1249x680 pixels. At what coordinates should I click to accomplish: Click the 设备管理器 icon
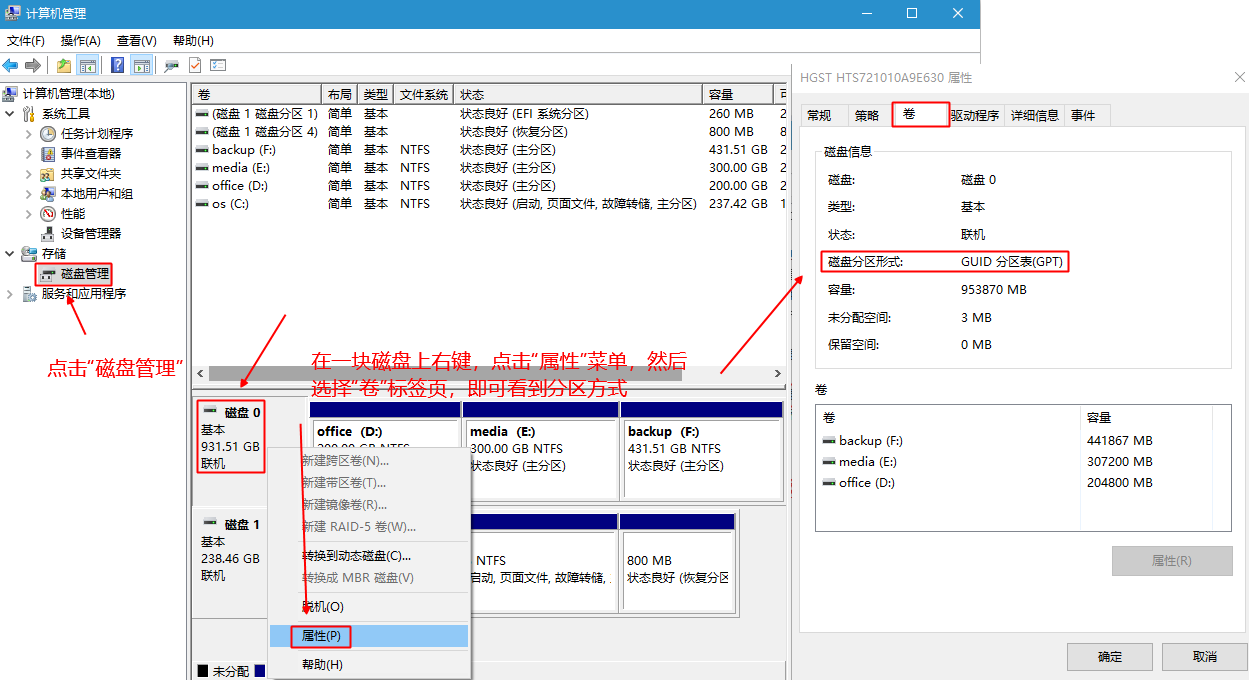[48, 234]
